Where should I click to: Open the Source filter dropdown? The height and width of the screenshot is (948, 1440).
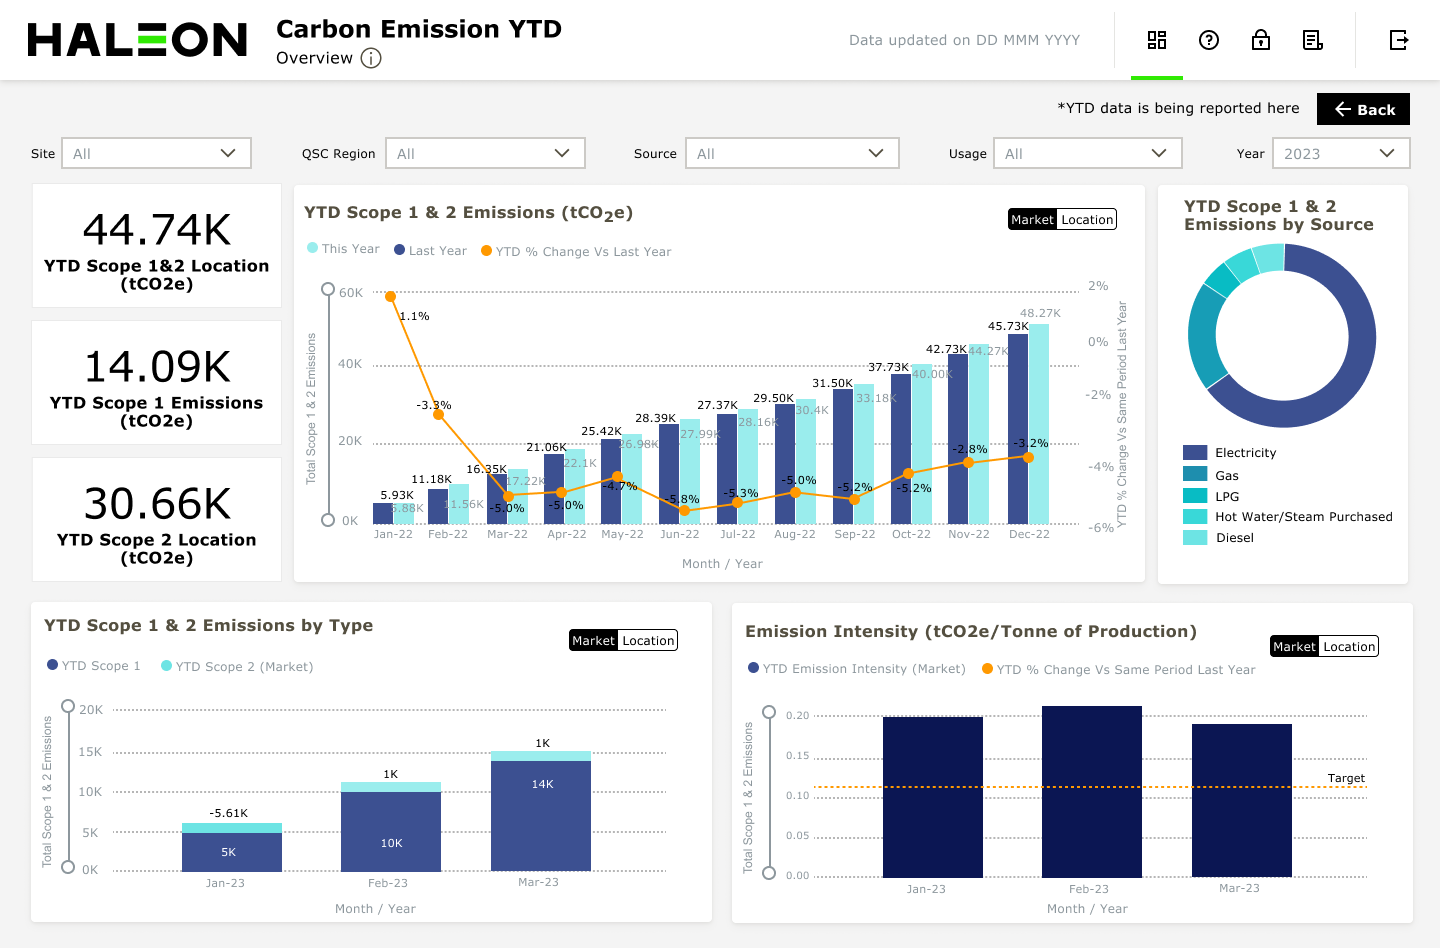792,153
